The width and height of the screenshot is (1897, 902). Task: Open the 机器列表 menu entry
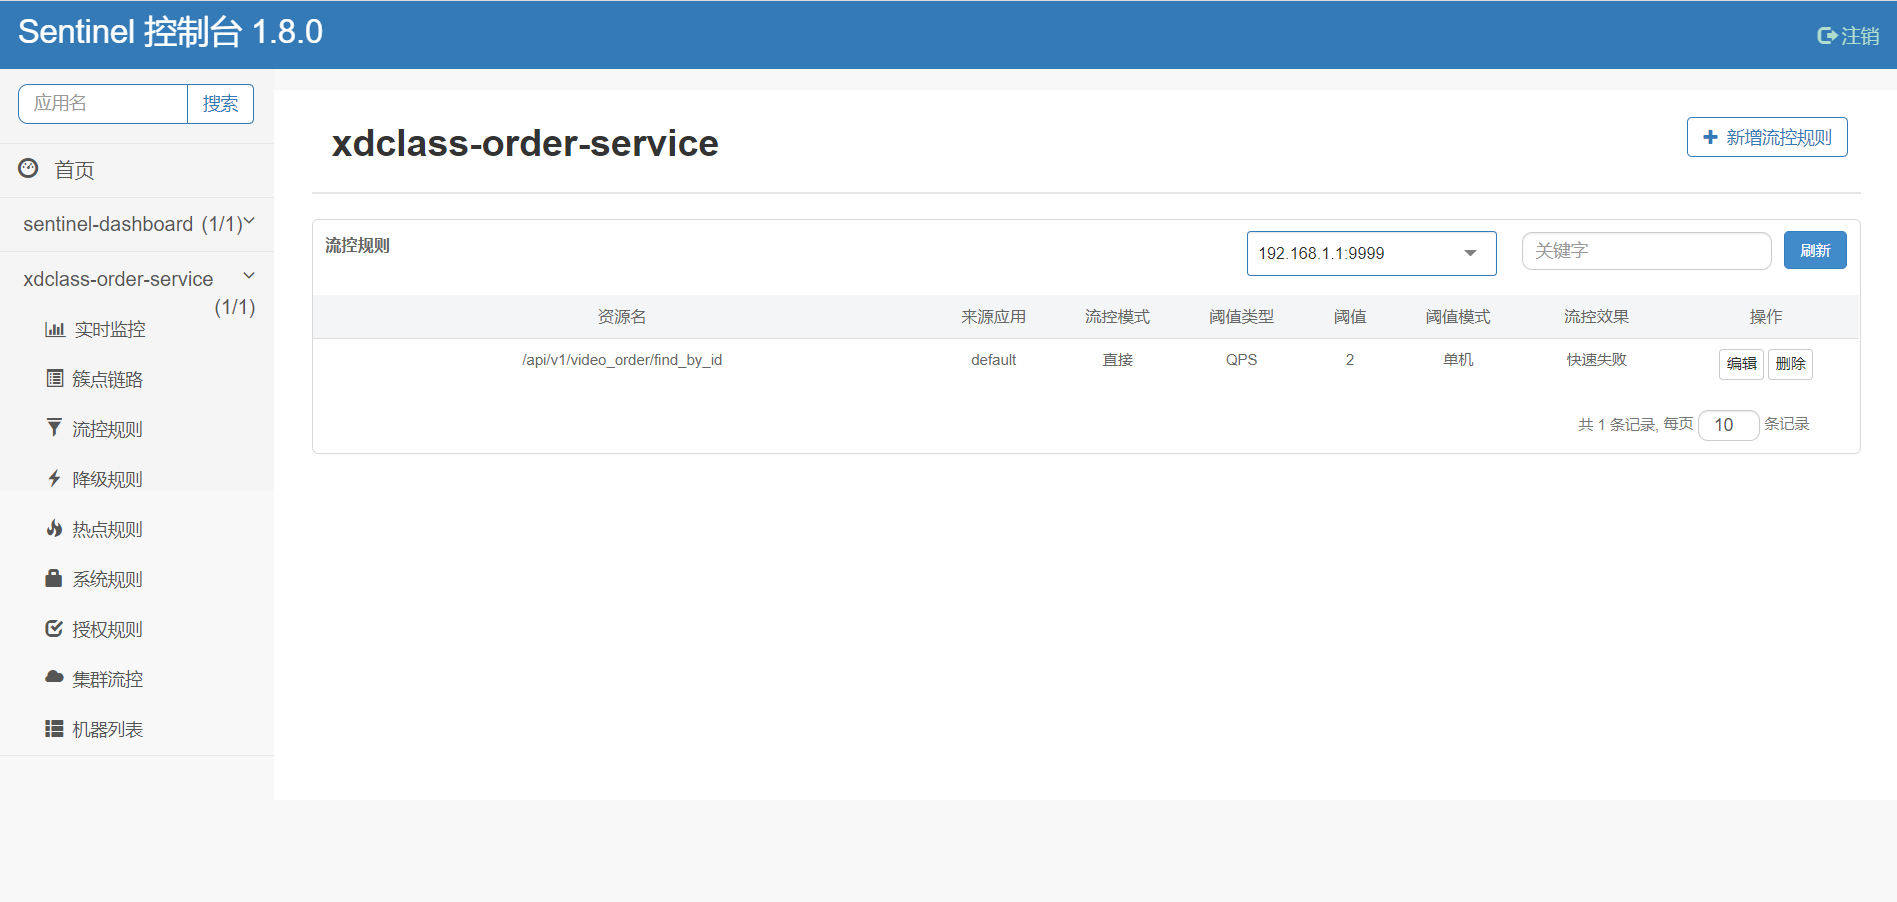[x=107, y=729]
